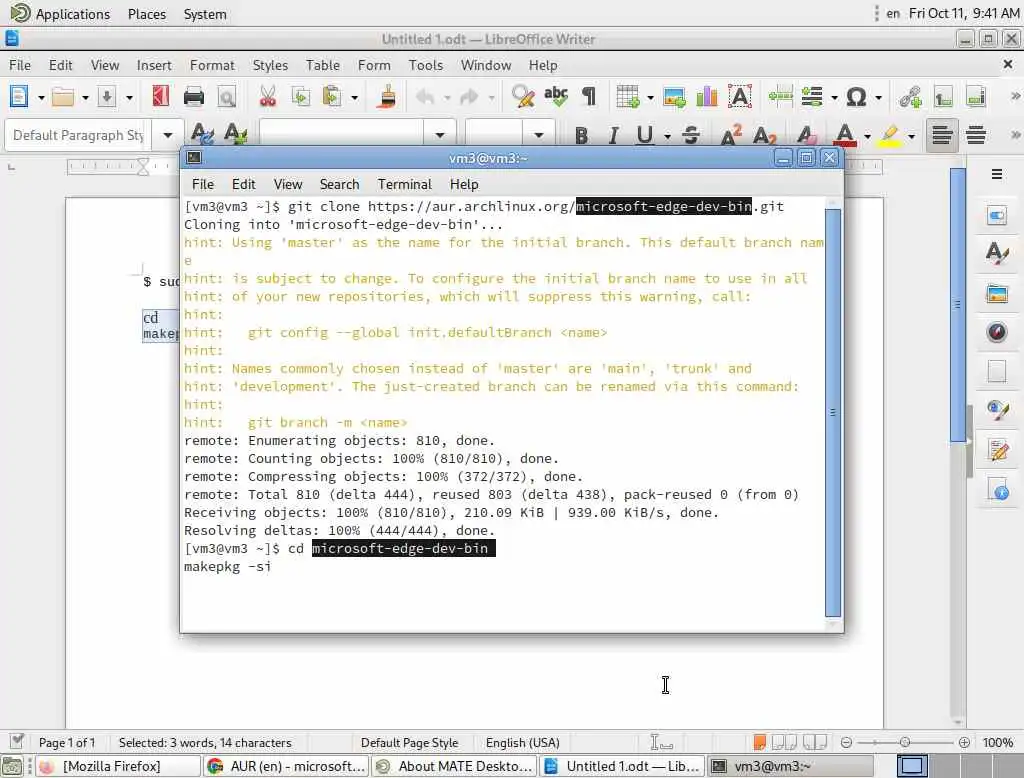Open the Tools menu in Writer
The width and height of the screenshot is (1024, 778).
(426, 65)
